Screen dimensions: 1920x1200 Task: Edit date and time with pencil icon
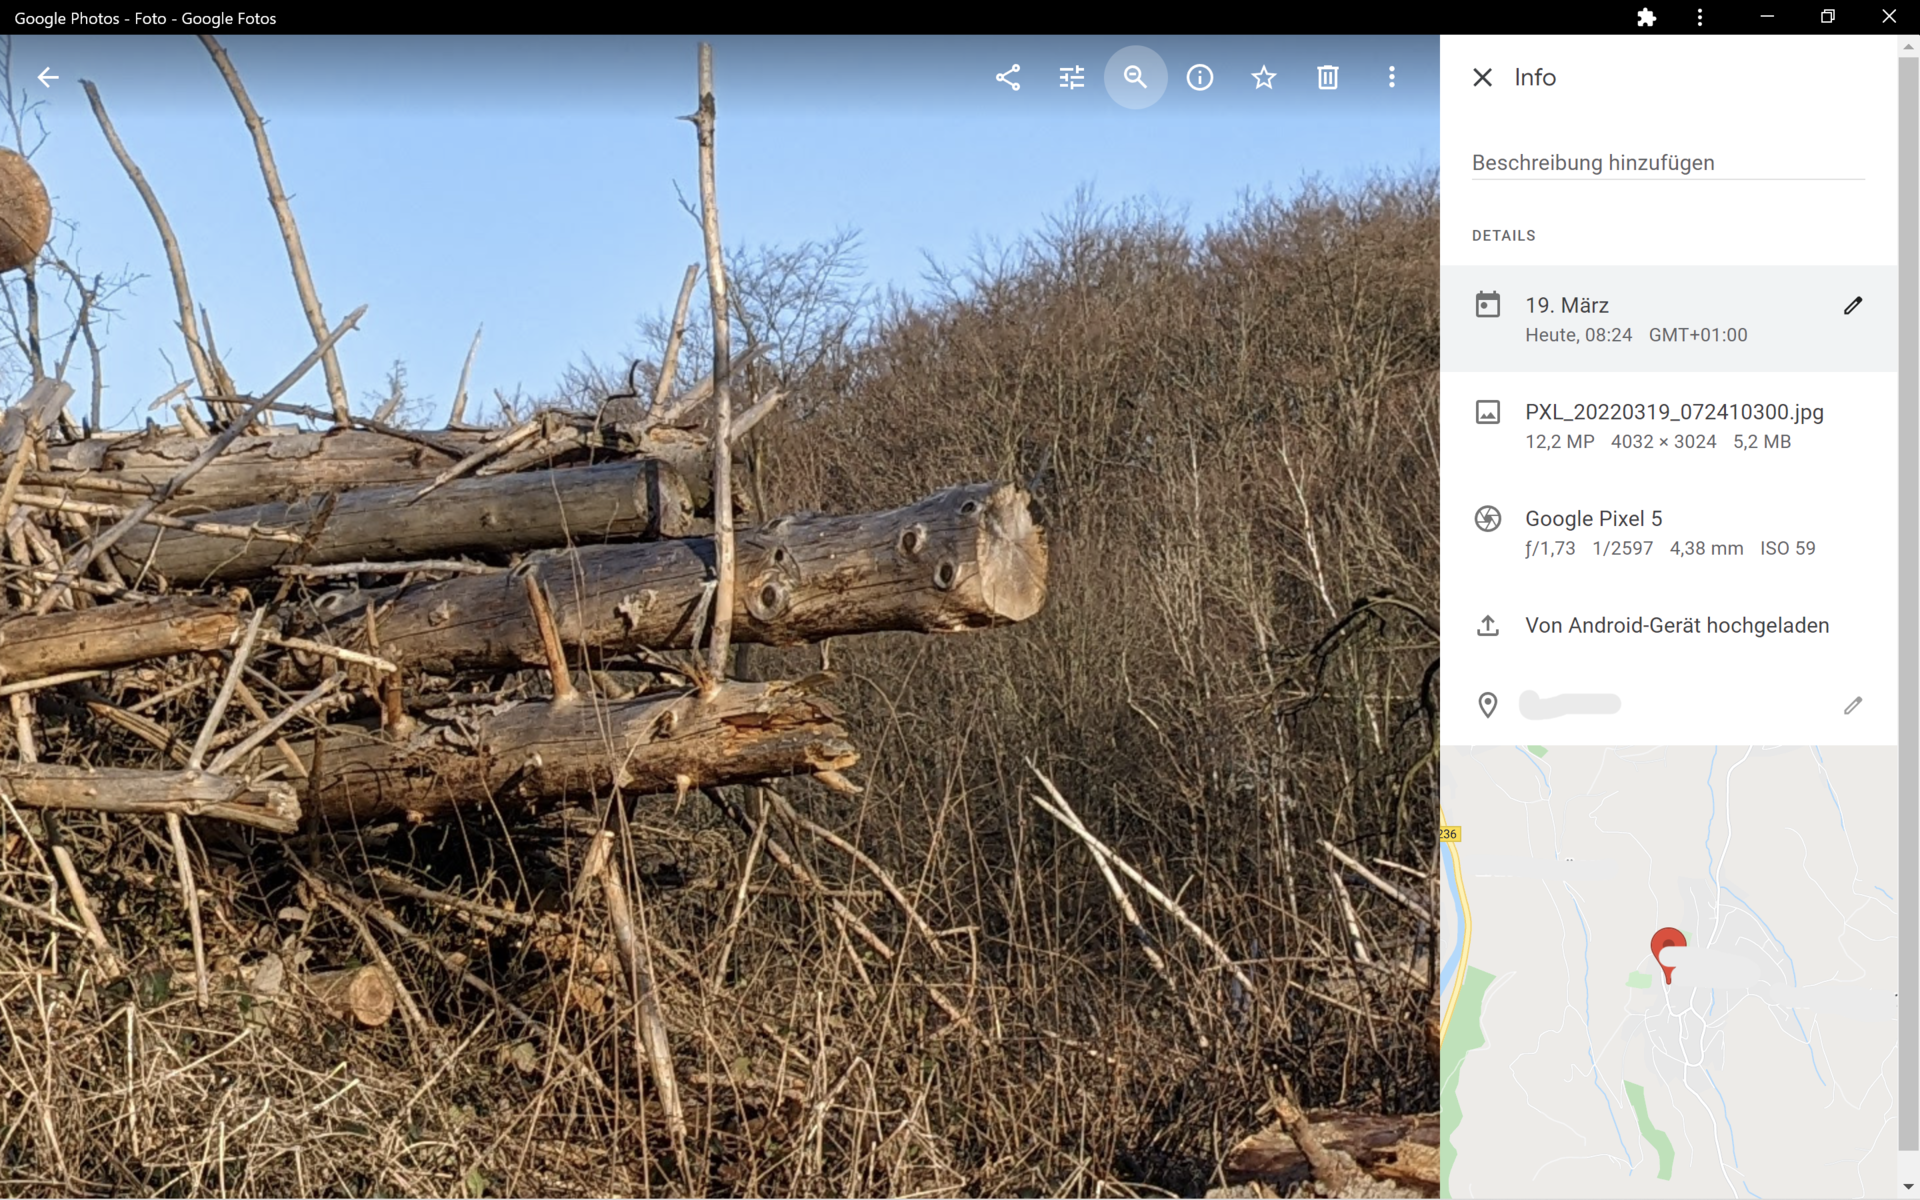click(x=1853, y=306)
